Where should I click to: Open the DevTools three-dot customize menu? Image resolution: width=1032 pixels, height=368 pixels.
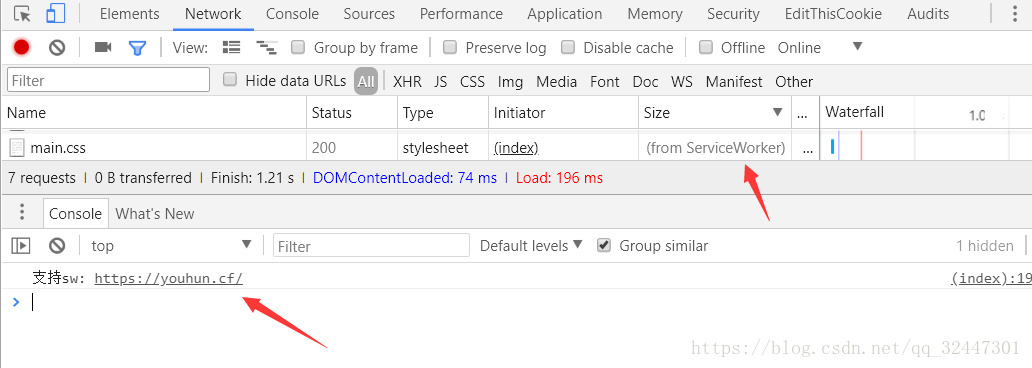1014,14
